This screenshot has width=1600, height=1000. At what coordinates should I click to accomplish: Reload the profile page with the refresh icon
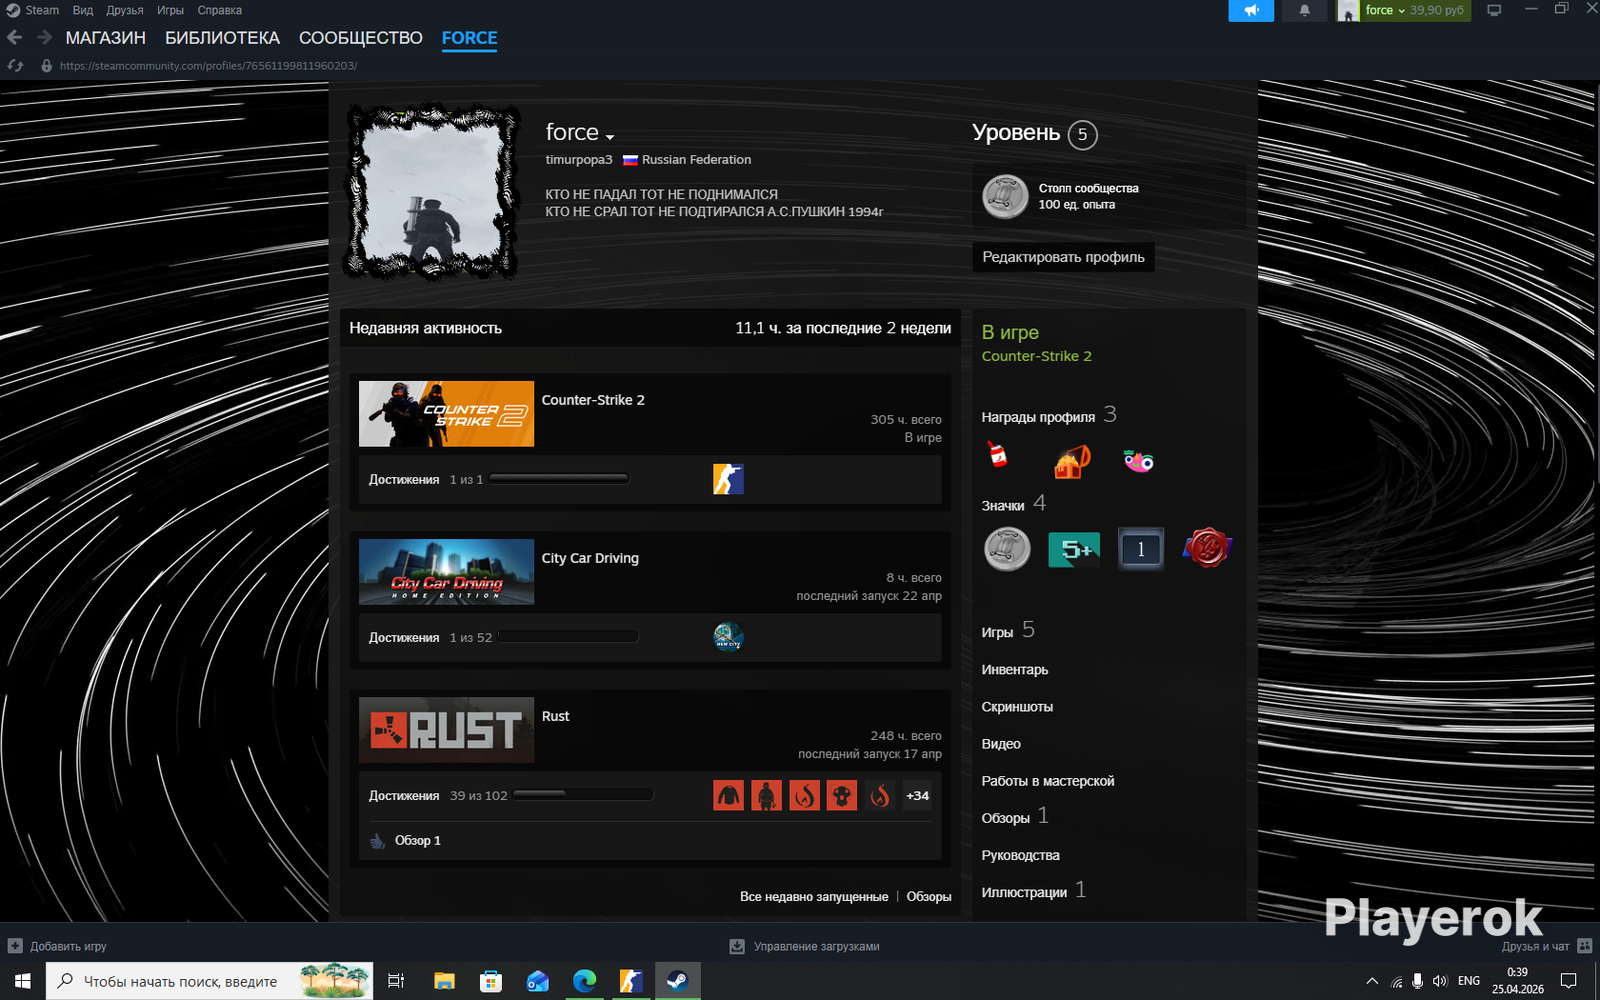tap(15, 66)
